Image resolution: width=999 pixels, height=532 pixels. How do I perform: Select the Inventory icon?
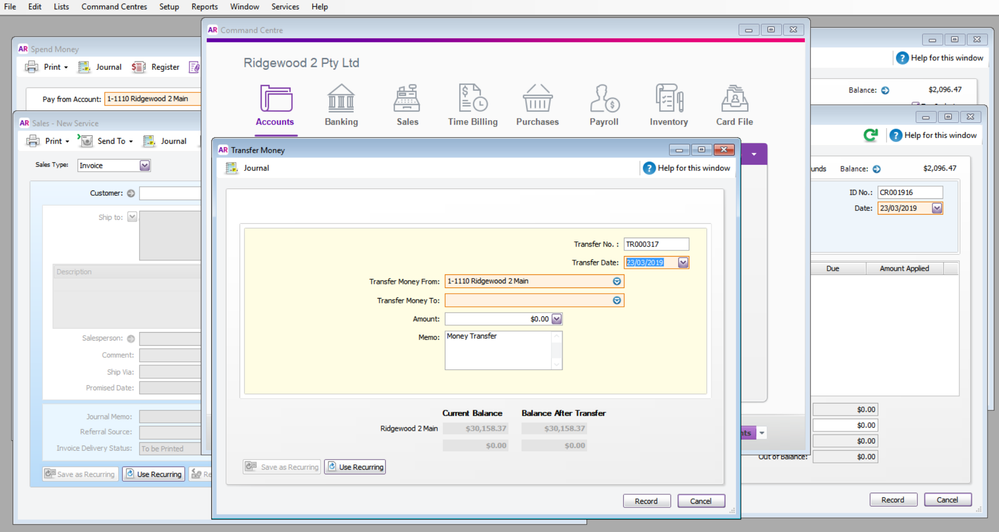pos(669,101)
